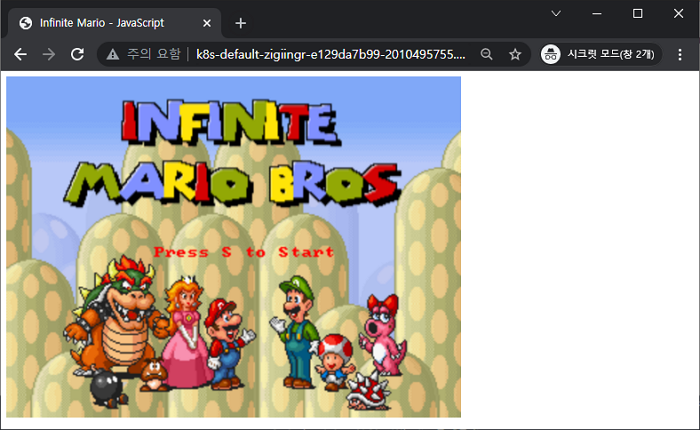
Task: Click the black Bob-omb character
Action: [107, 389]
